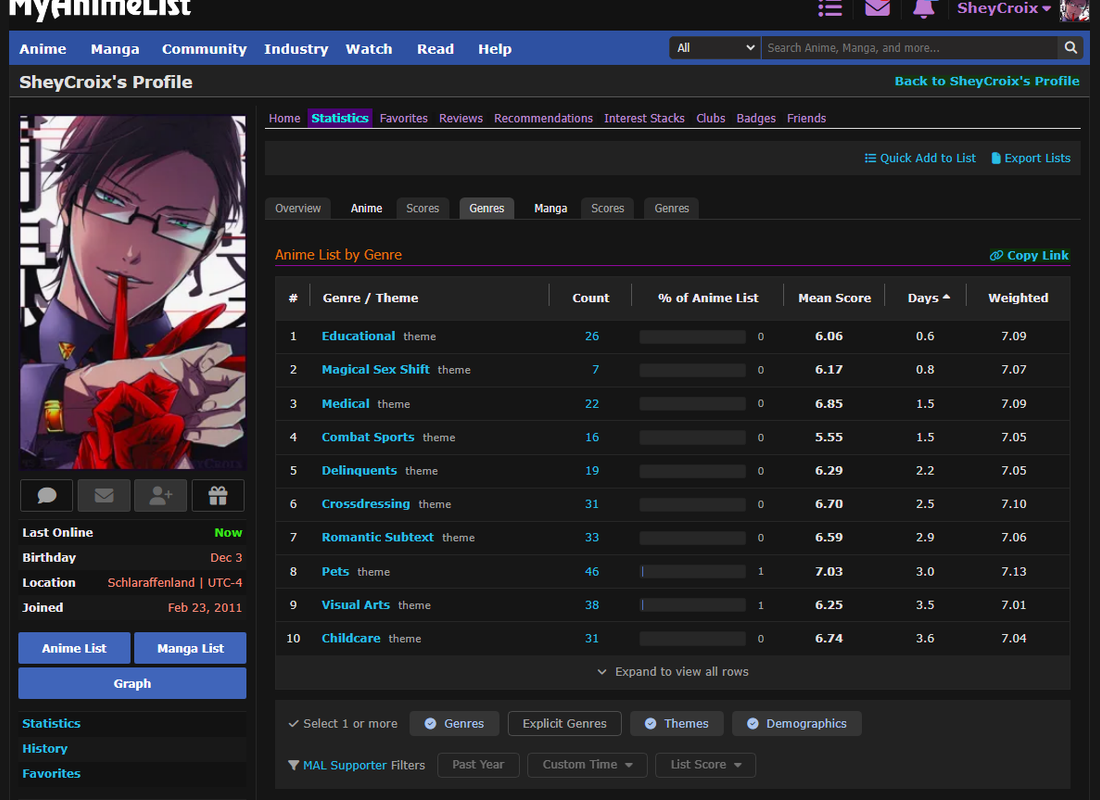1100x800 pixels.
Task: Open the Crossdressing theme link
Action: [365, 503]
